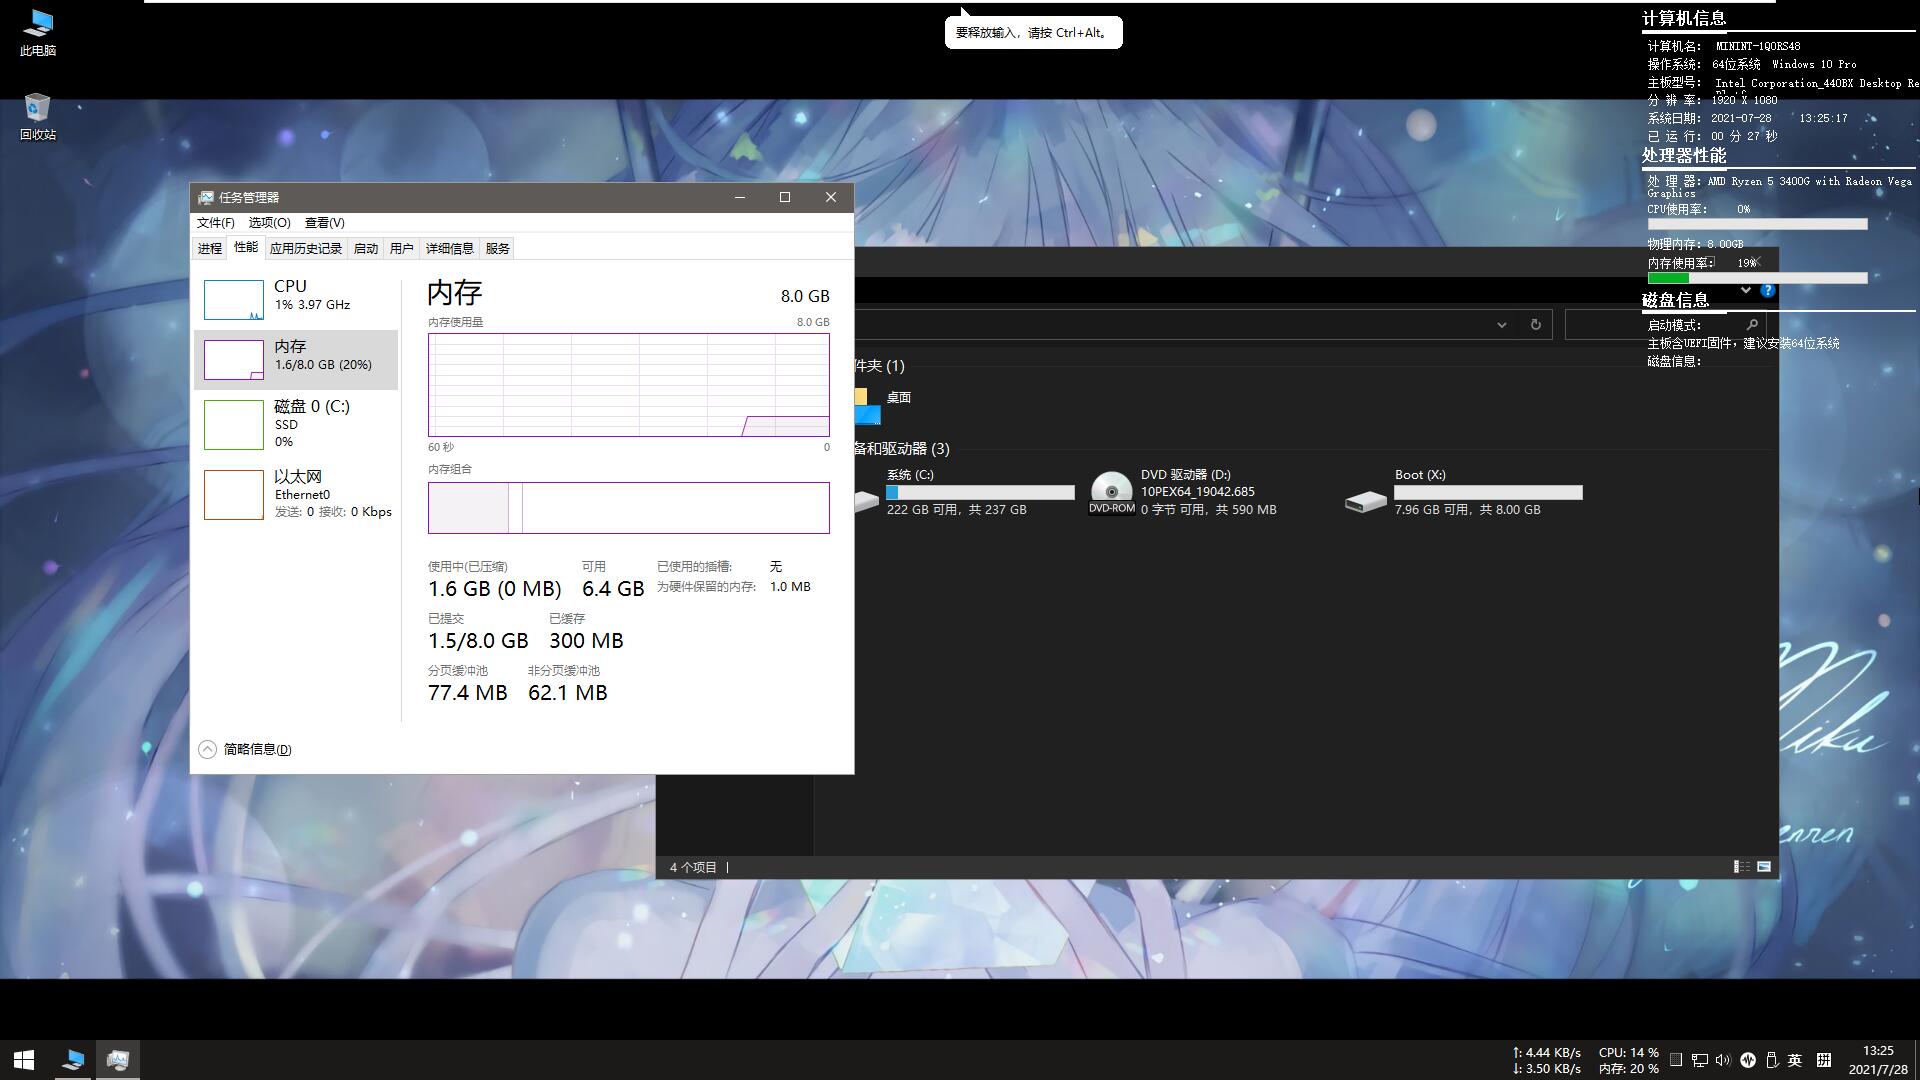Open 文件(F) menu in Task Manager

215,223
